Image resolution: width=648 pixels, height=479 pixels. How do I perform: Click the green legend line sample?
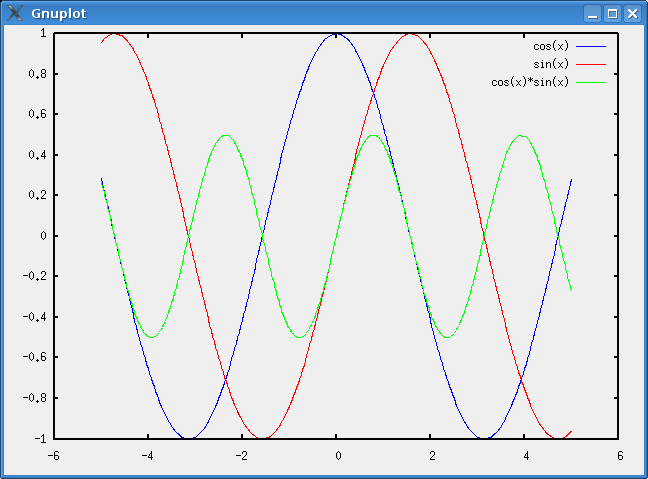591,83
